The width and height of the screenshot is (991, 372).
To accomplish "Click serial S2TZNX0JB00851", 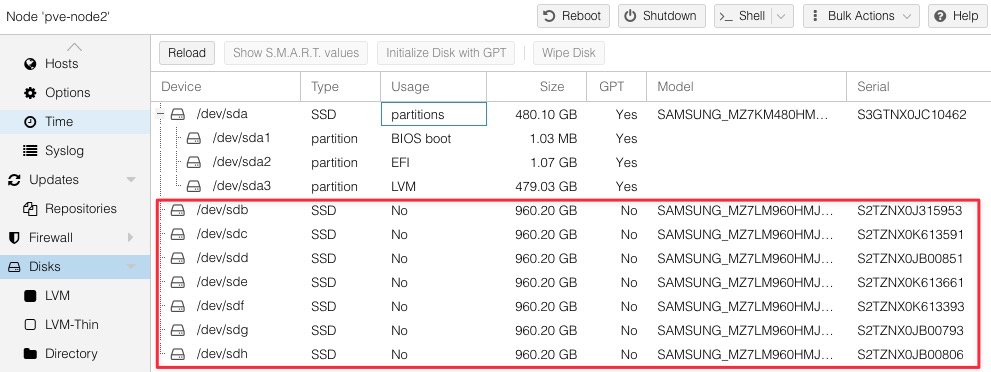I will 910,258.
